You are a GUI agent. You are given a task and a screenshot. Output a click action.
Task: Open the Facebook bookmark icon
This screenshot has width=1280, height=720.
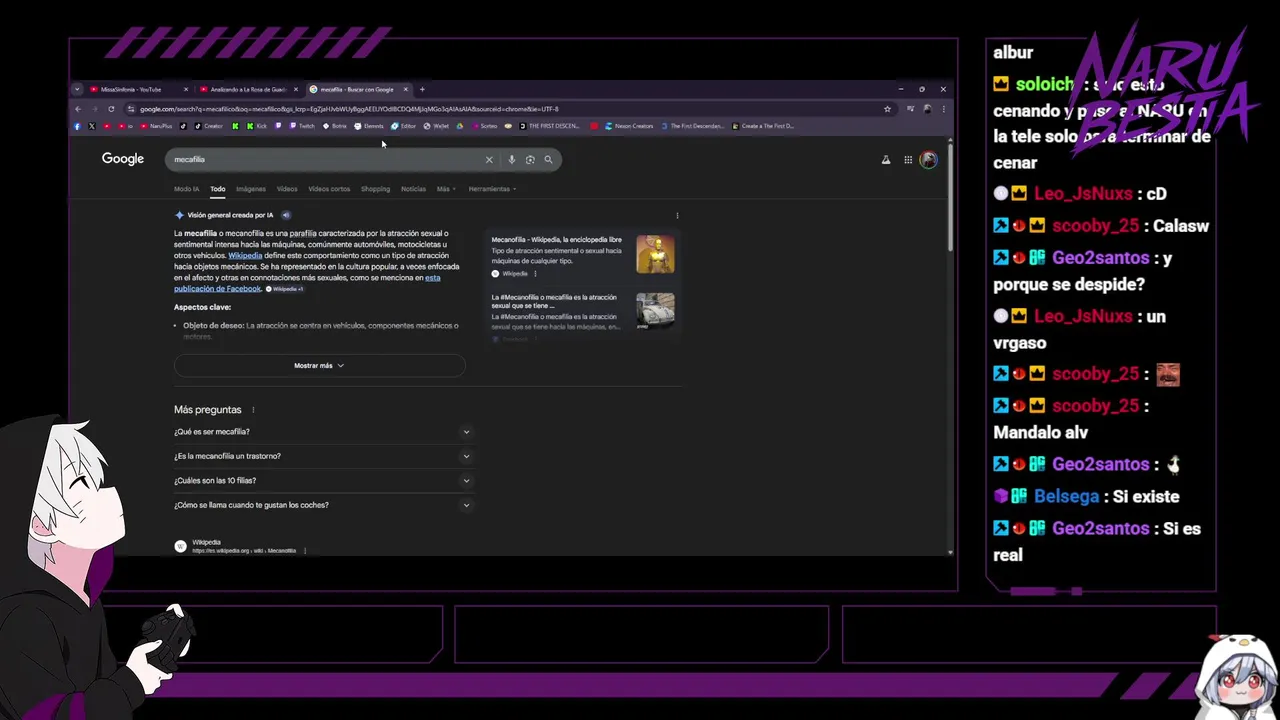[x=77, y=126]
